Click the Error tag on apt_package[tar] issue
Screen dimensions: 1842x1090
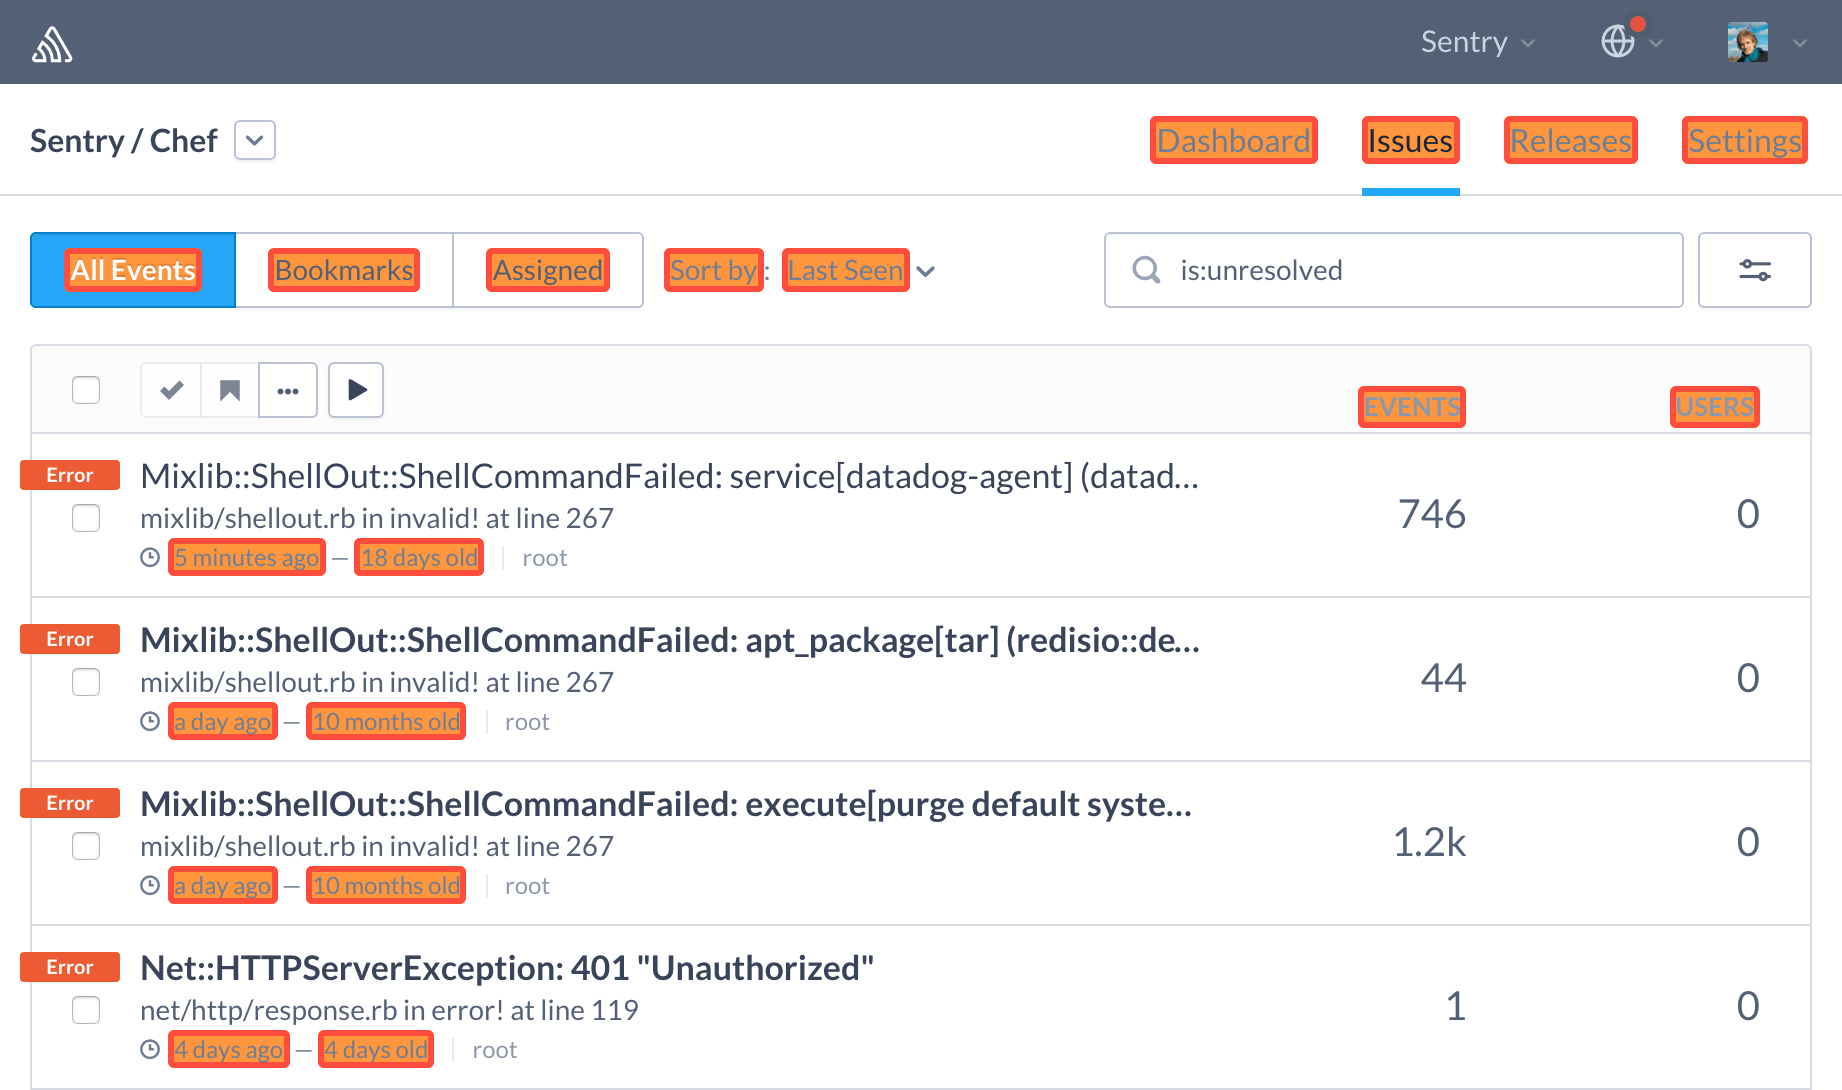70,639
